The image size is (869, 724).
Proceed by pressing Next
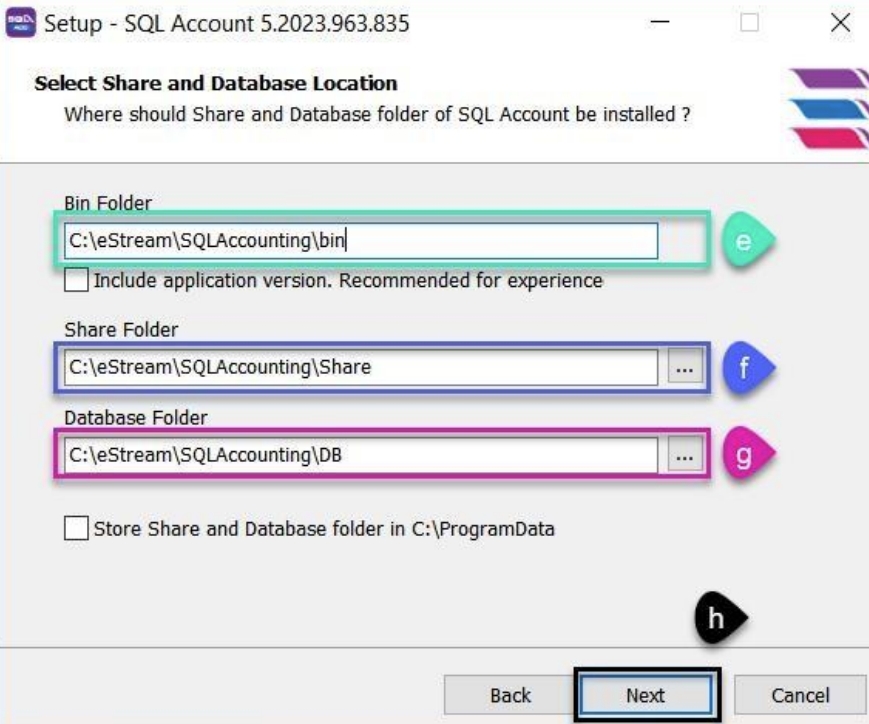point(645,695)
